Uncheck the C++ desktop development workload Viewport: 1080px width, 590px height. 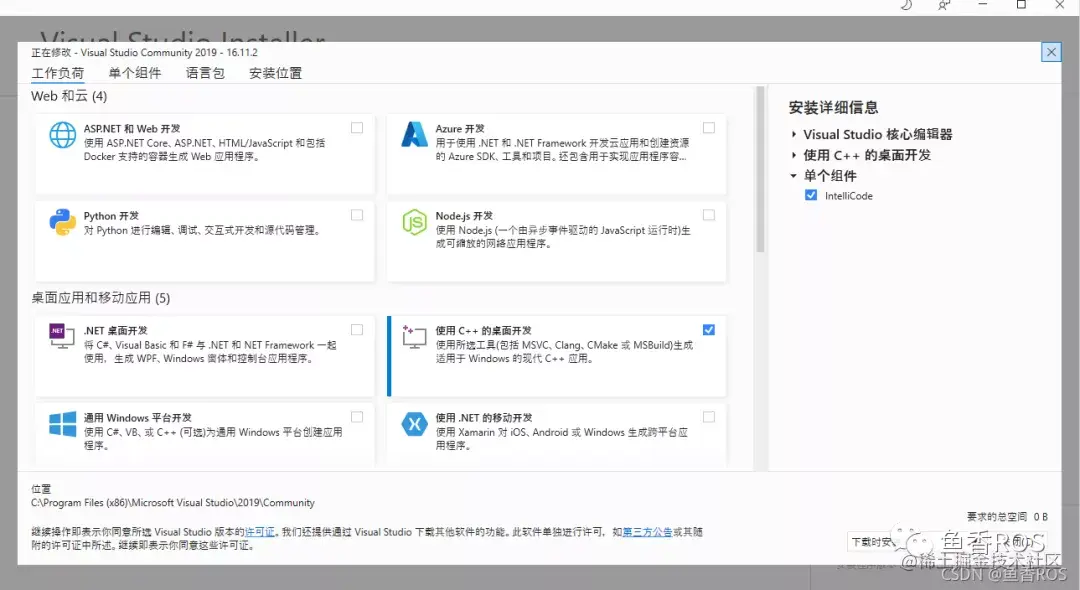pos(709,330)
